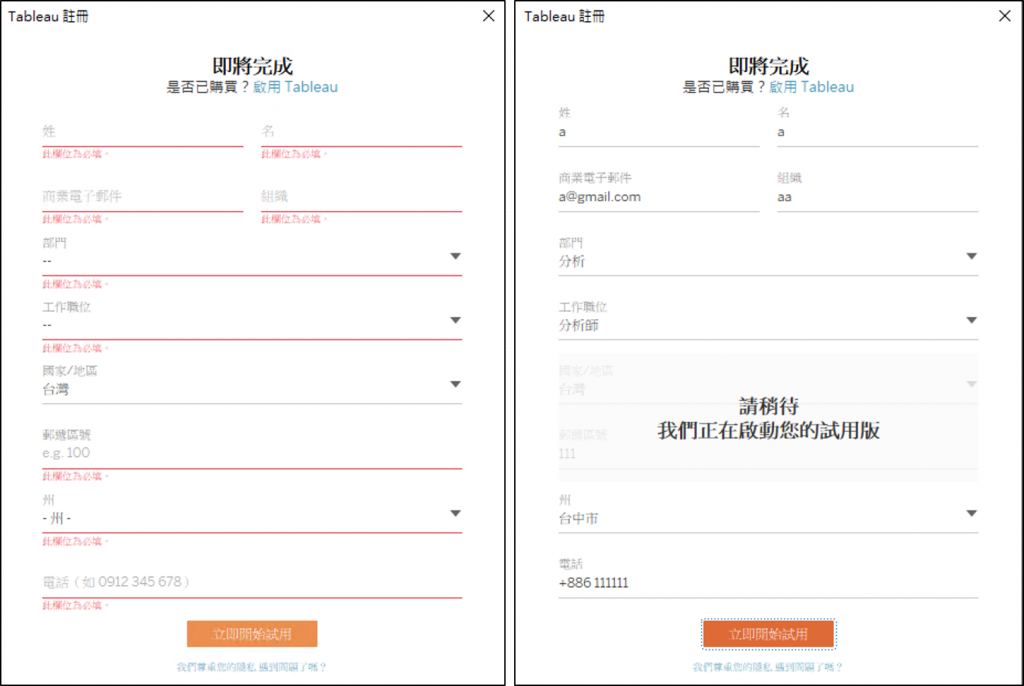1024x686 pixels.
Task: Focus the empty 名 field in left window
Action: [361, 132]
